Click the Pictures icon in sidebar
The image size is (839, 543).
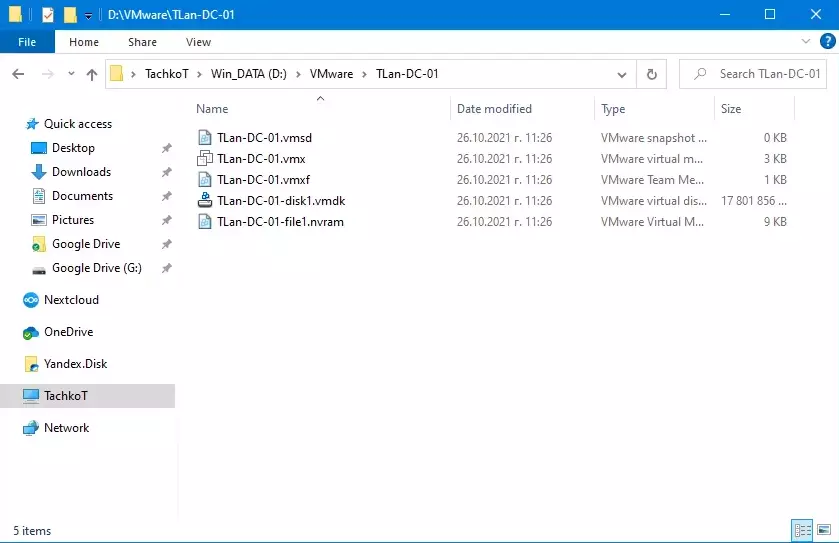39,220
